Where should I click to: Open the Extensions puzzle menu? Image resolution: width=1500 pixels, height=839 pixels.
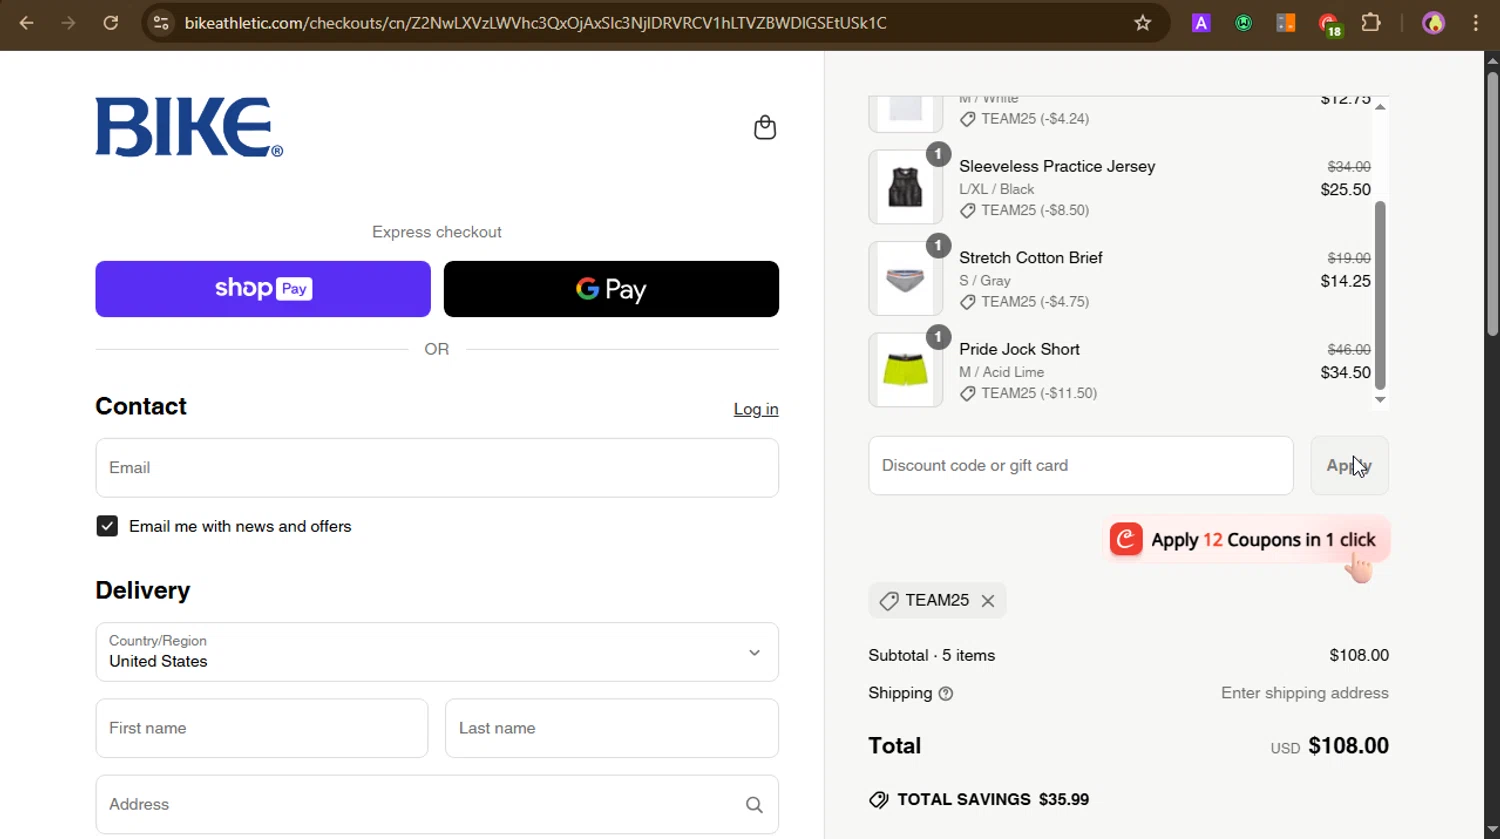coord(1371,23)
